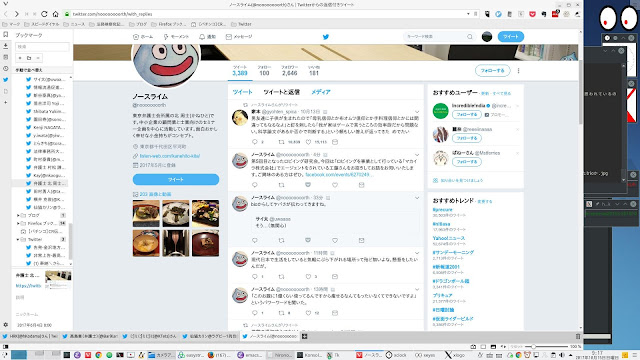The height and width of the screenshot is (360, 640).
Task: Open the Yahoo!ニュース trend
Action: [449, 238]
